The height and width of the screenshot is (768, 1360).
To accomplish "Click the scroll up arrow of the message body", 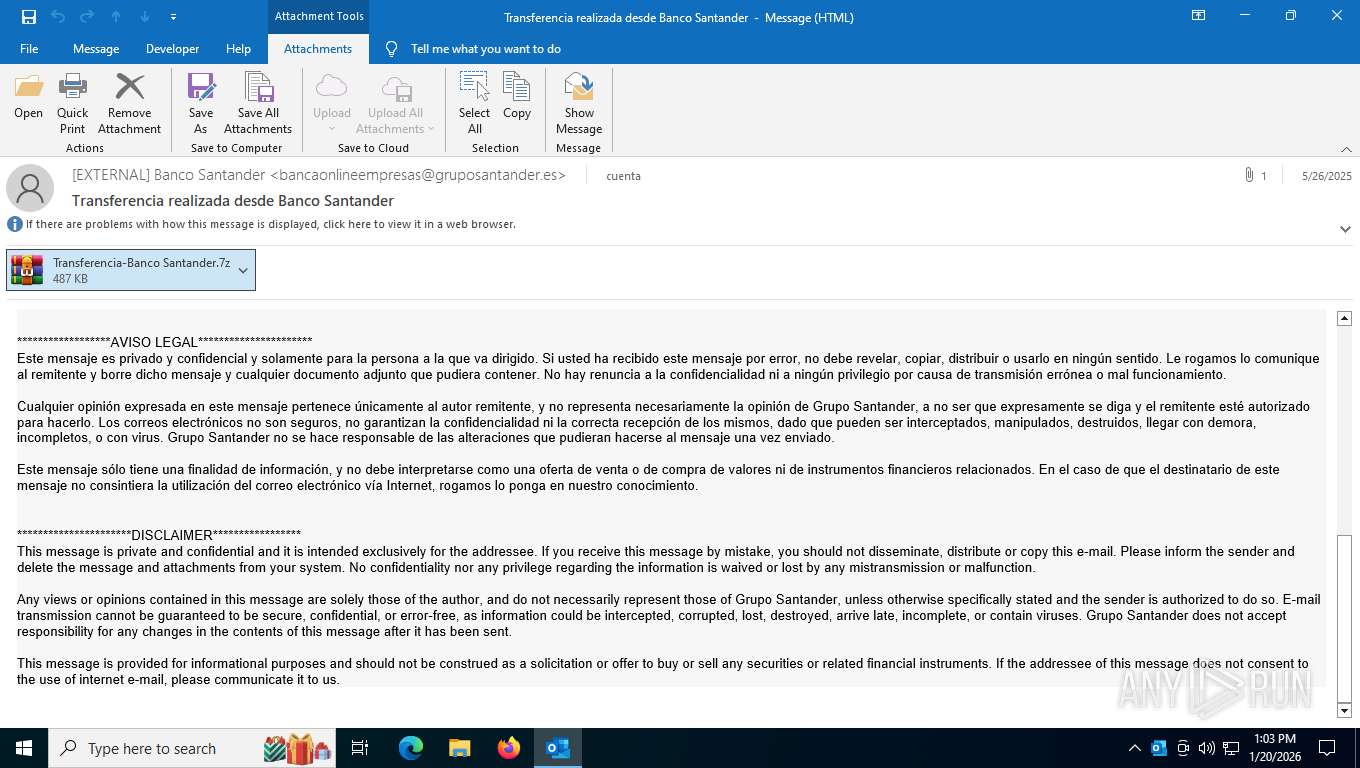I will tap(1344, 318).
